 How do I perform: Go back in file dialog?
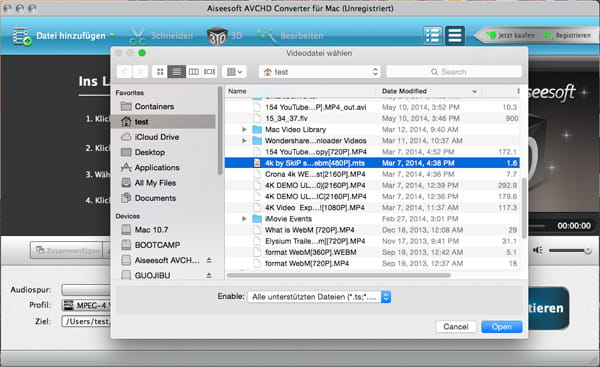coord(124,72)
